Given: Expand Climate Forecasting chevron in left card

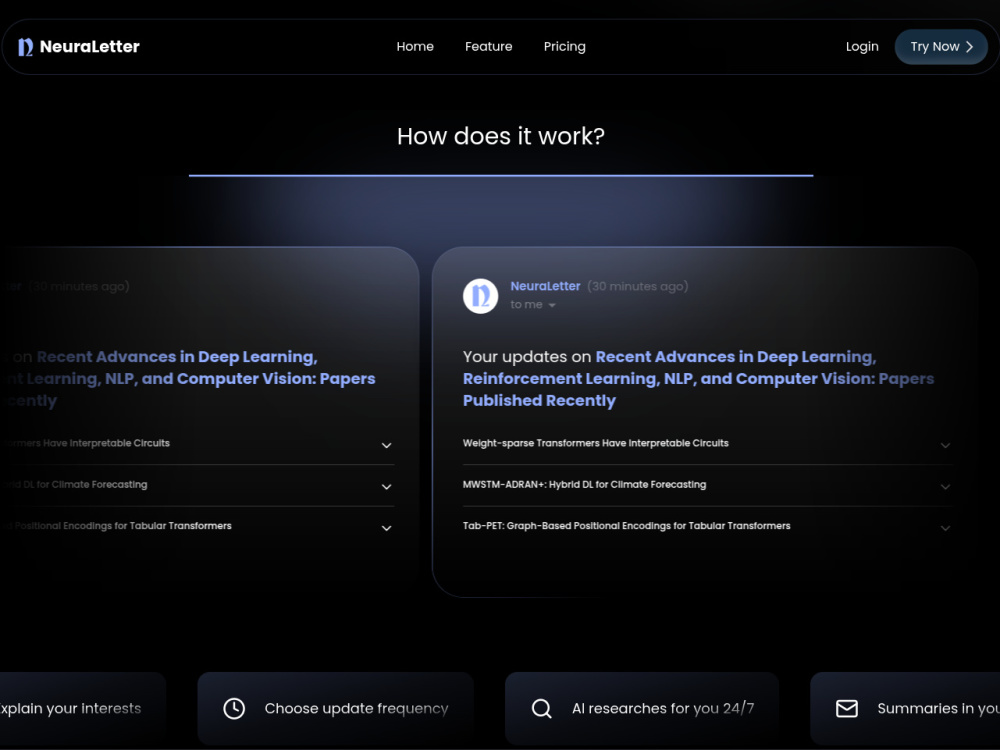Looking at the screenshot, I should click(x=386, y=487).
